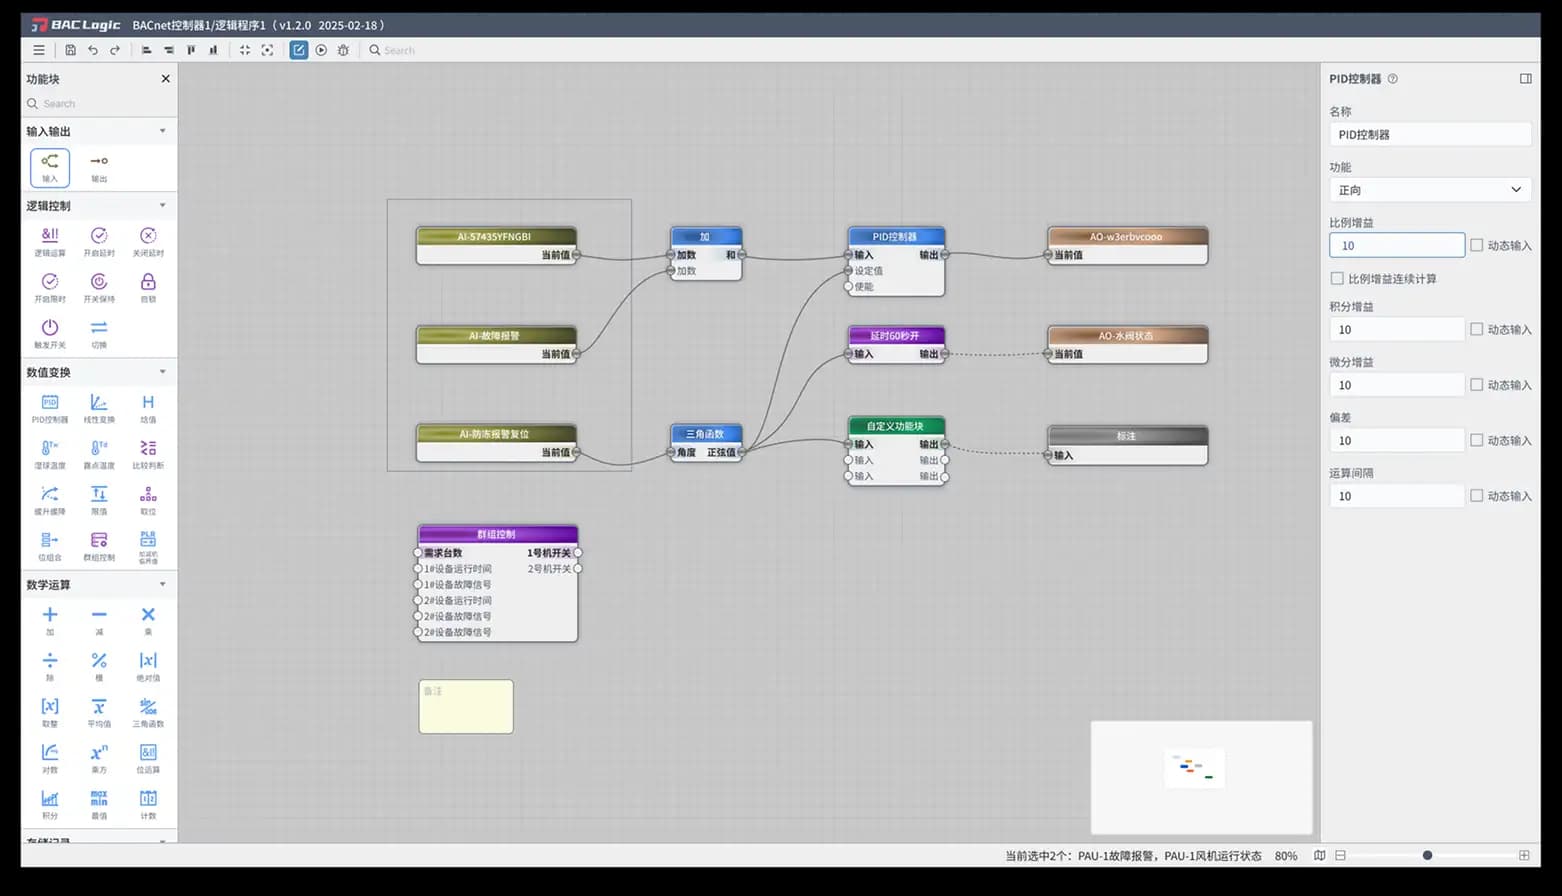
Task: Select the 群组控制 palette icon
Action: [99, 546]
